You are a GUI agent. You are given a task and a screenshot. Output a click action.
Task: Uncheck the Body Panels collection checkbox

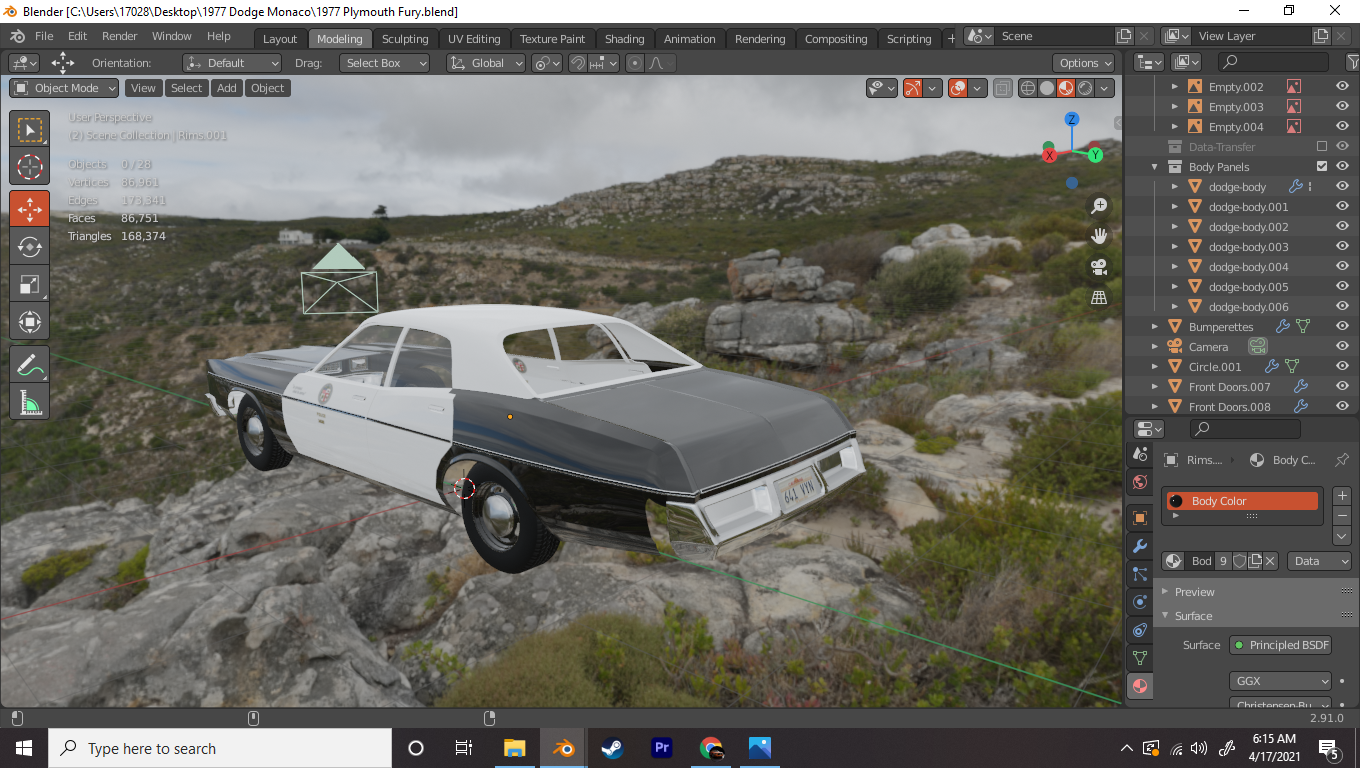point(1322,167)
